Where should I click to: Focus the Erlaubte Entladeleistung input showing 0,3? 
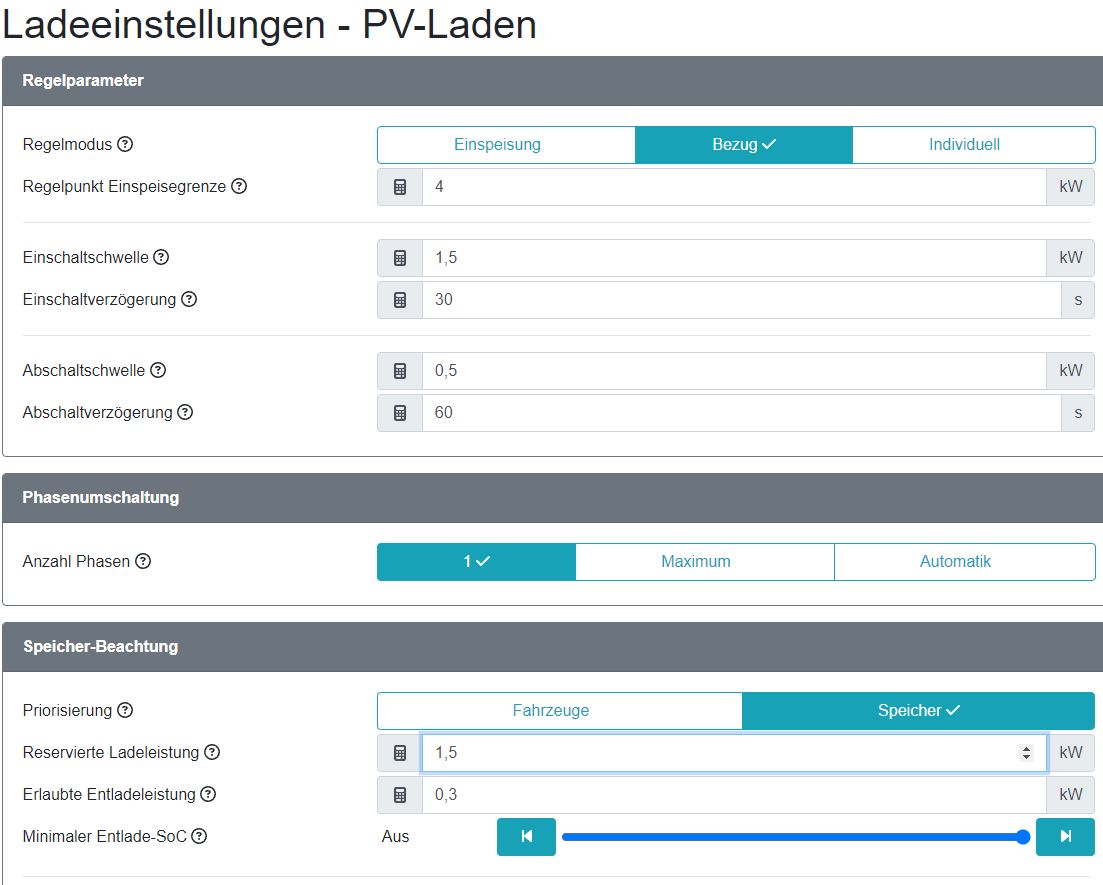(734, 795)
